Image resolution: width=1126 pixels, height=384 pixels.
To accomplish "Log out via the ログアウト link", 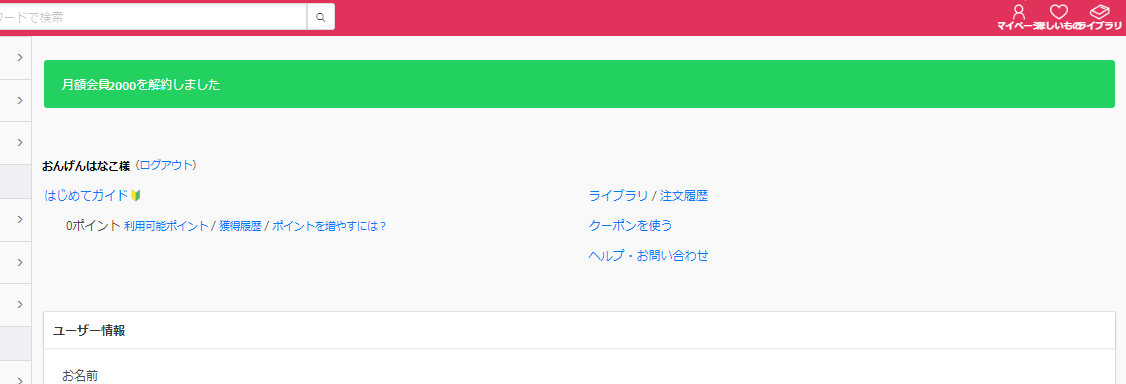I will [167, 165].
